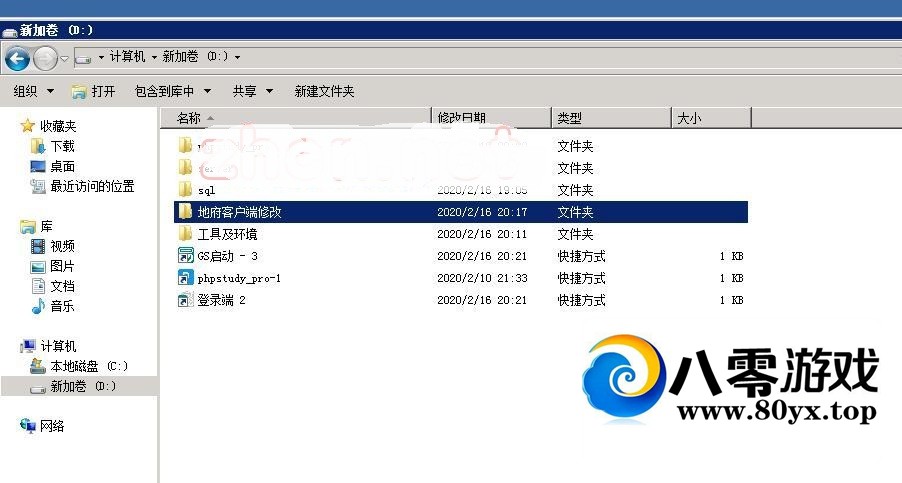
Task: Sort by the 修改日期 column header
Action: pos(491,118)
